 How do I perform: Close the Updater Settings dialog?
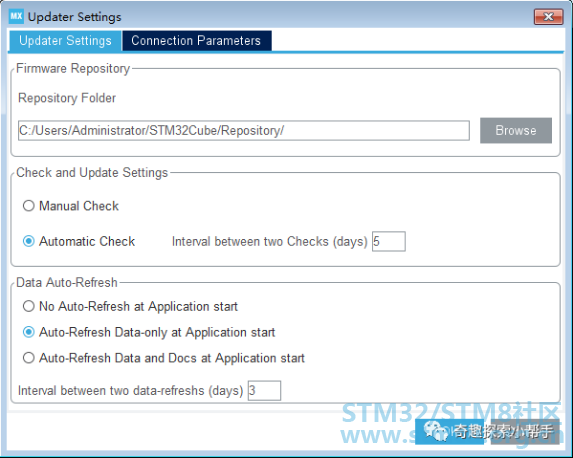[x=548, y=17]
